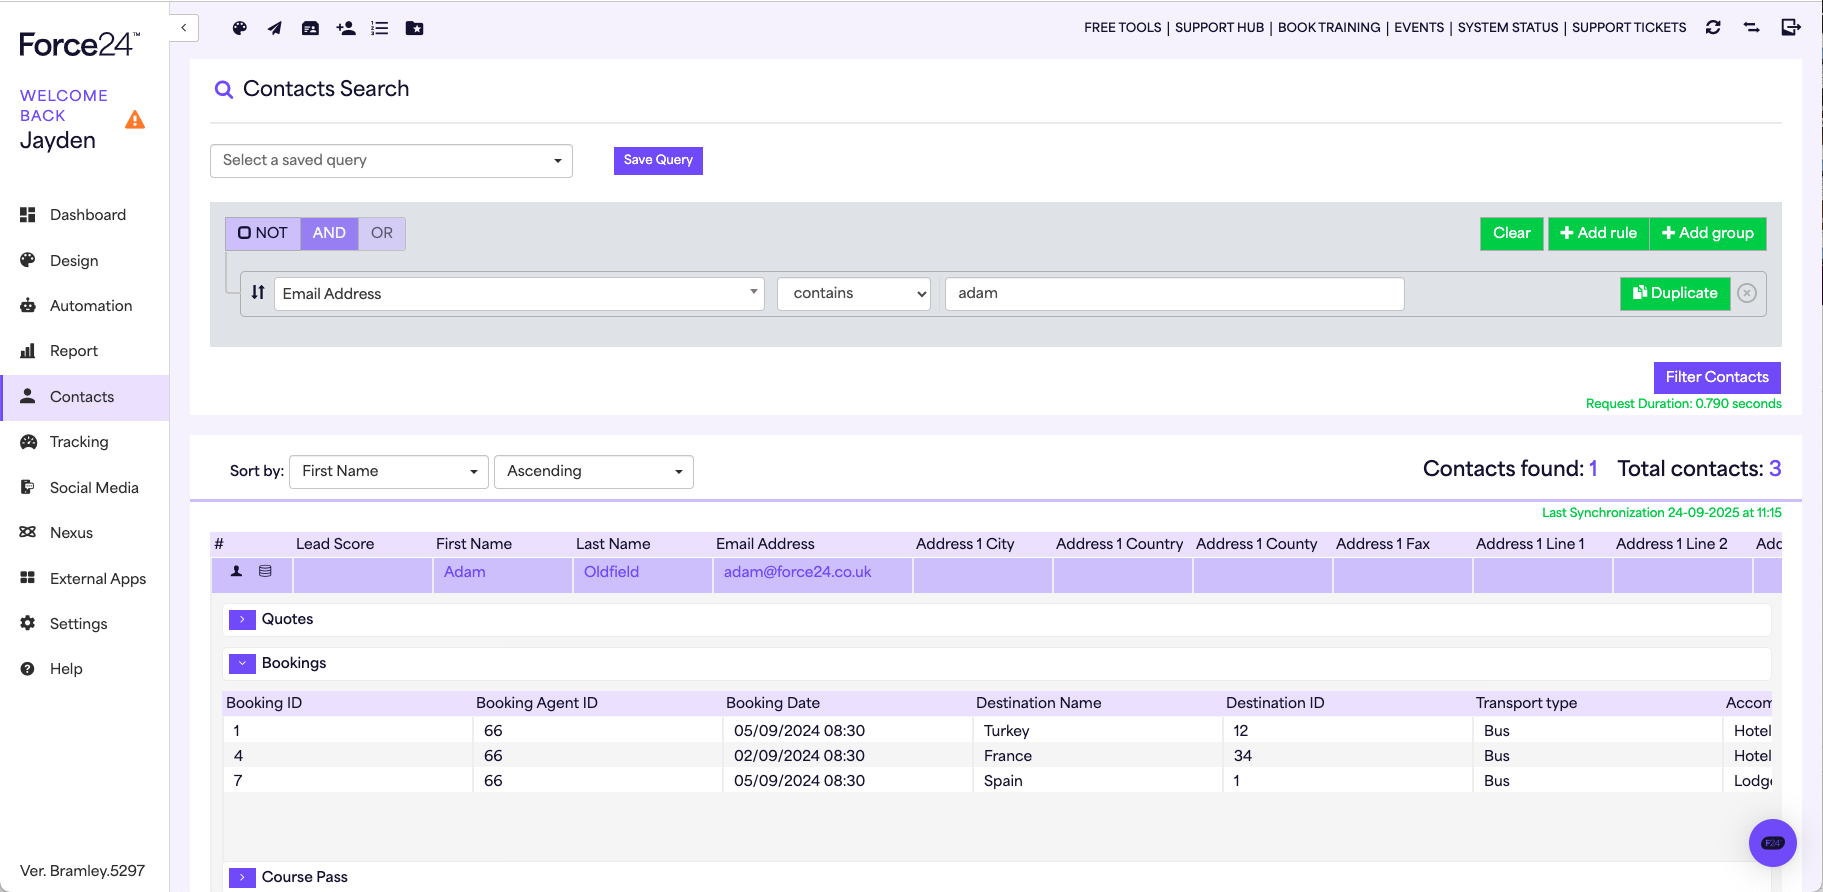The width and height of the screenshot is (1823, 892).
Task: Expand the Quotes section
Action: (x=242, y=620)
